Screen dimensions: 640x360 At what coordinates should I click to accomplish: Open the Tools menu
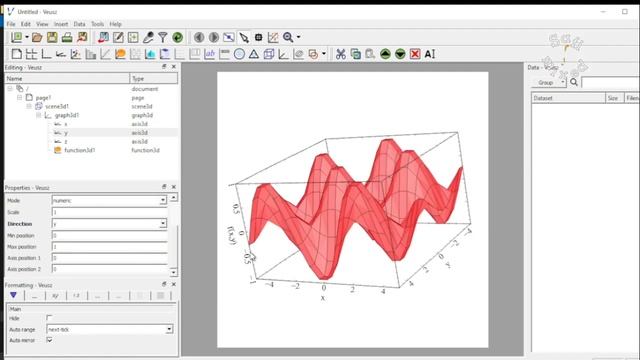point(98,24)
